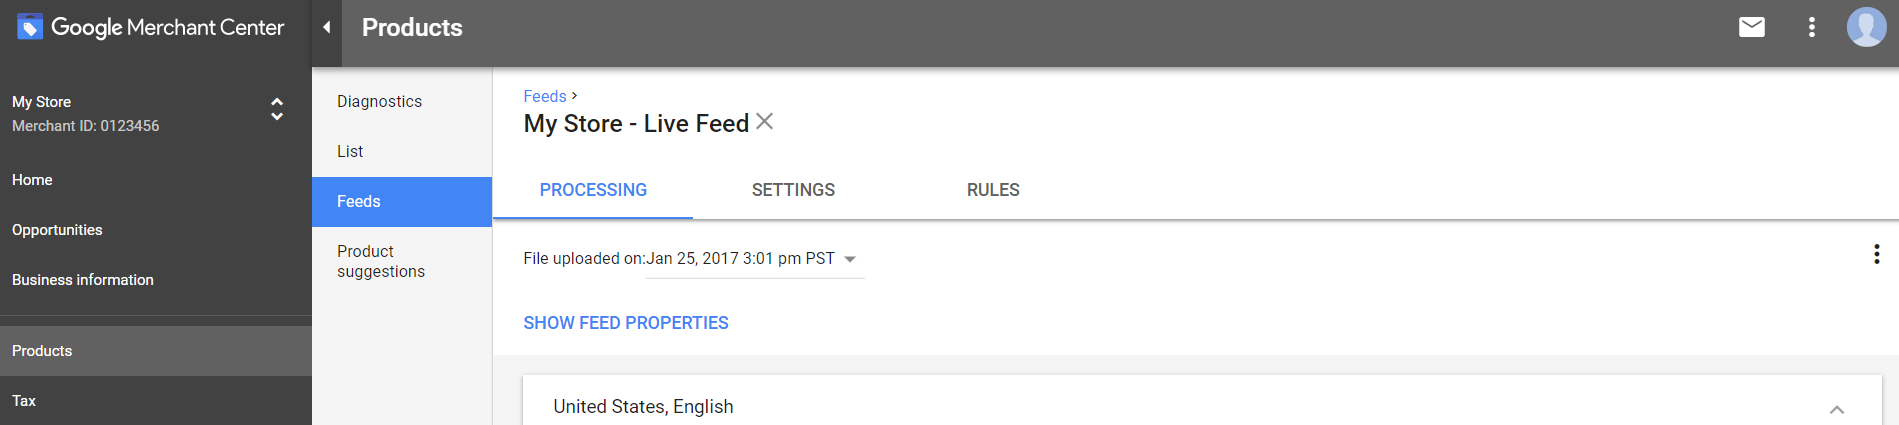Viewport: 1899px width, 425px height.
Task: Switch to the Rules tab
Action: (x=993, y=190)
